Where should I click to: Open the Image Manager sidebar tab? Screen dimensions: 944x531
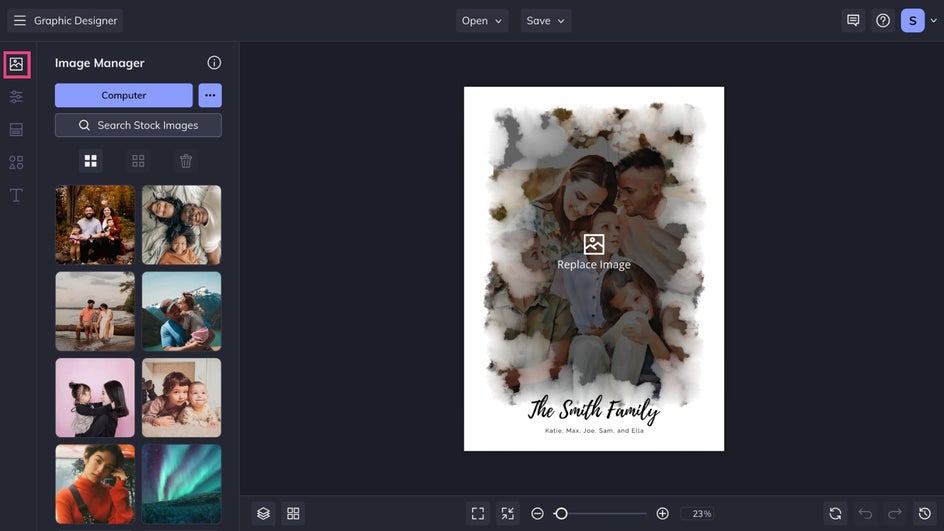pyautogui.click(x=16, y=64)
